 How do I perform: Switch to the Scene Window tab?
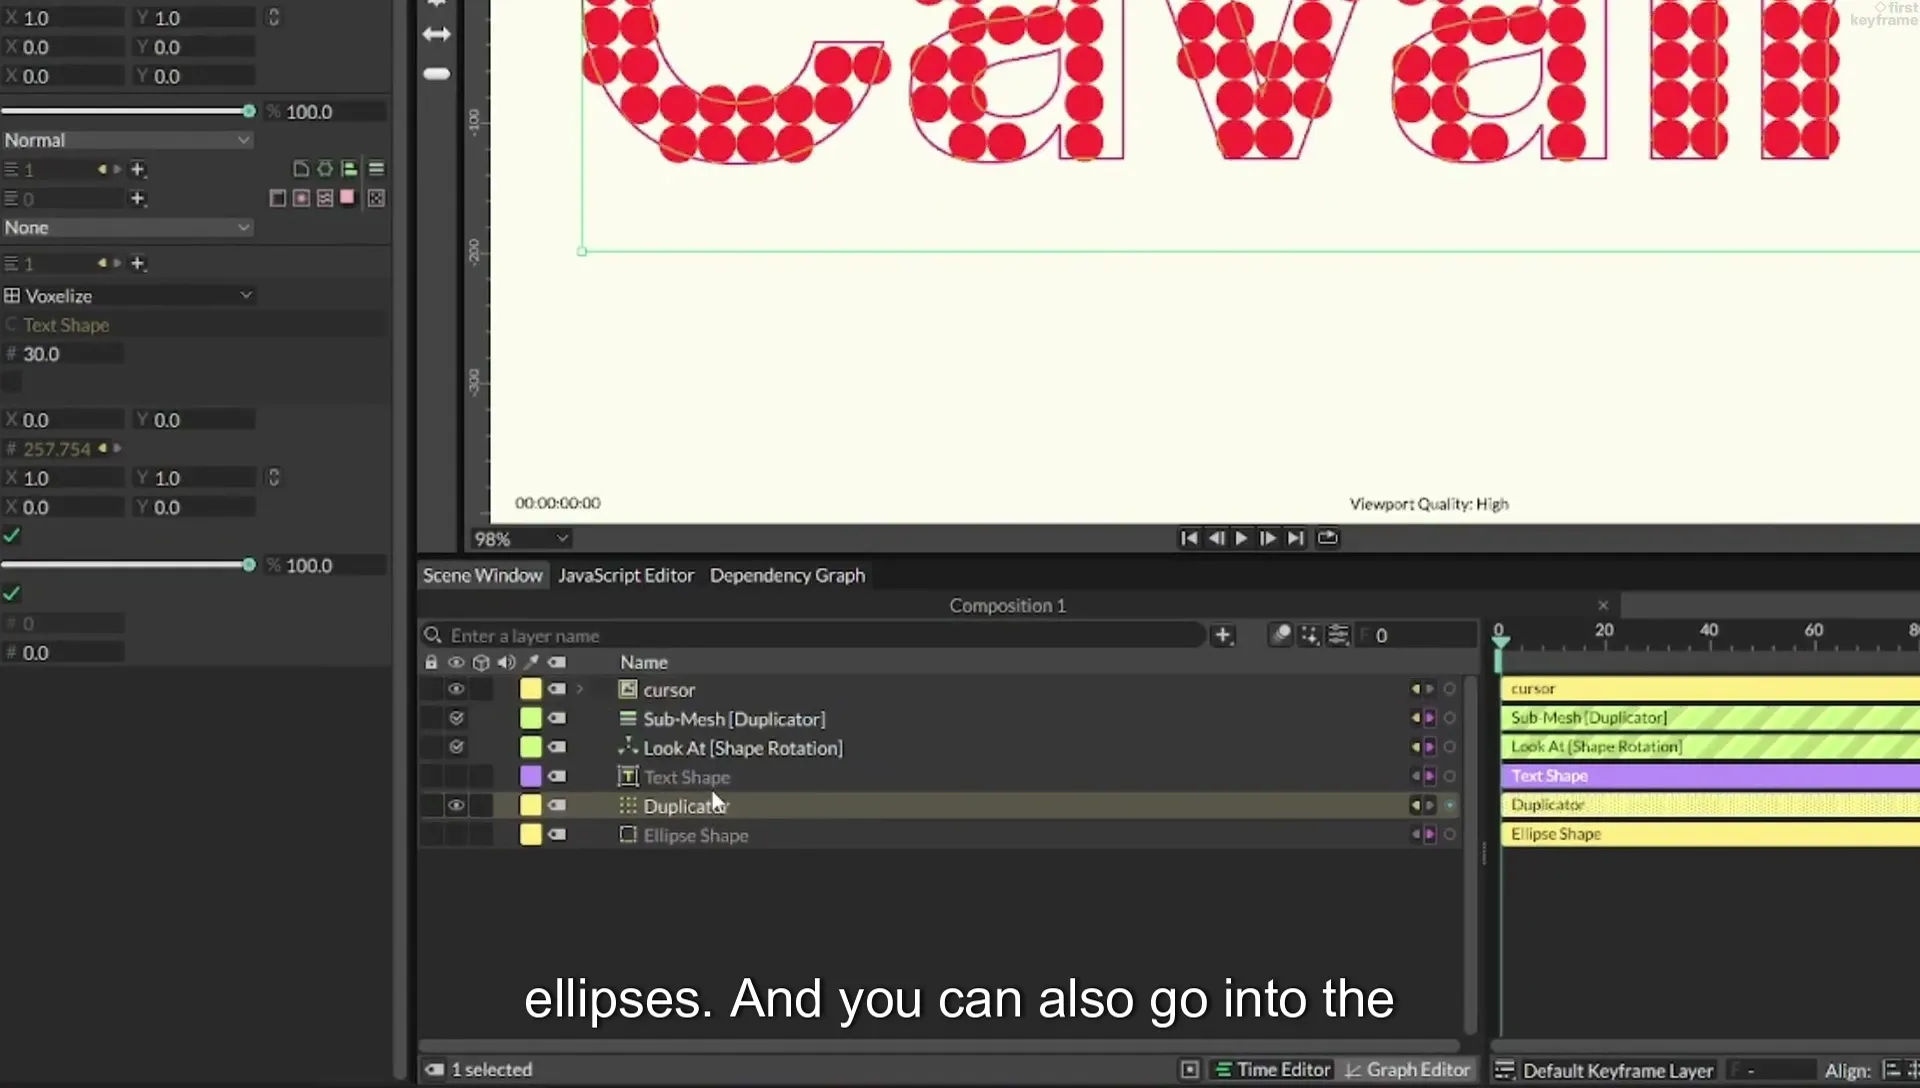tap(482, 576)
